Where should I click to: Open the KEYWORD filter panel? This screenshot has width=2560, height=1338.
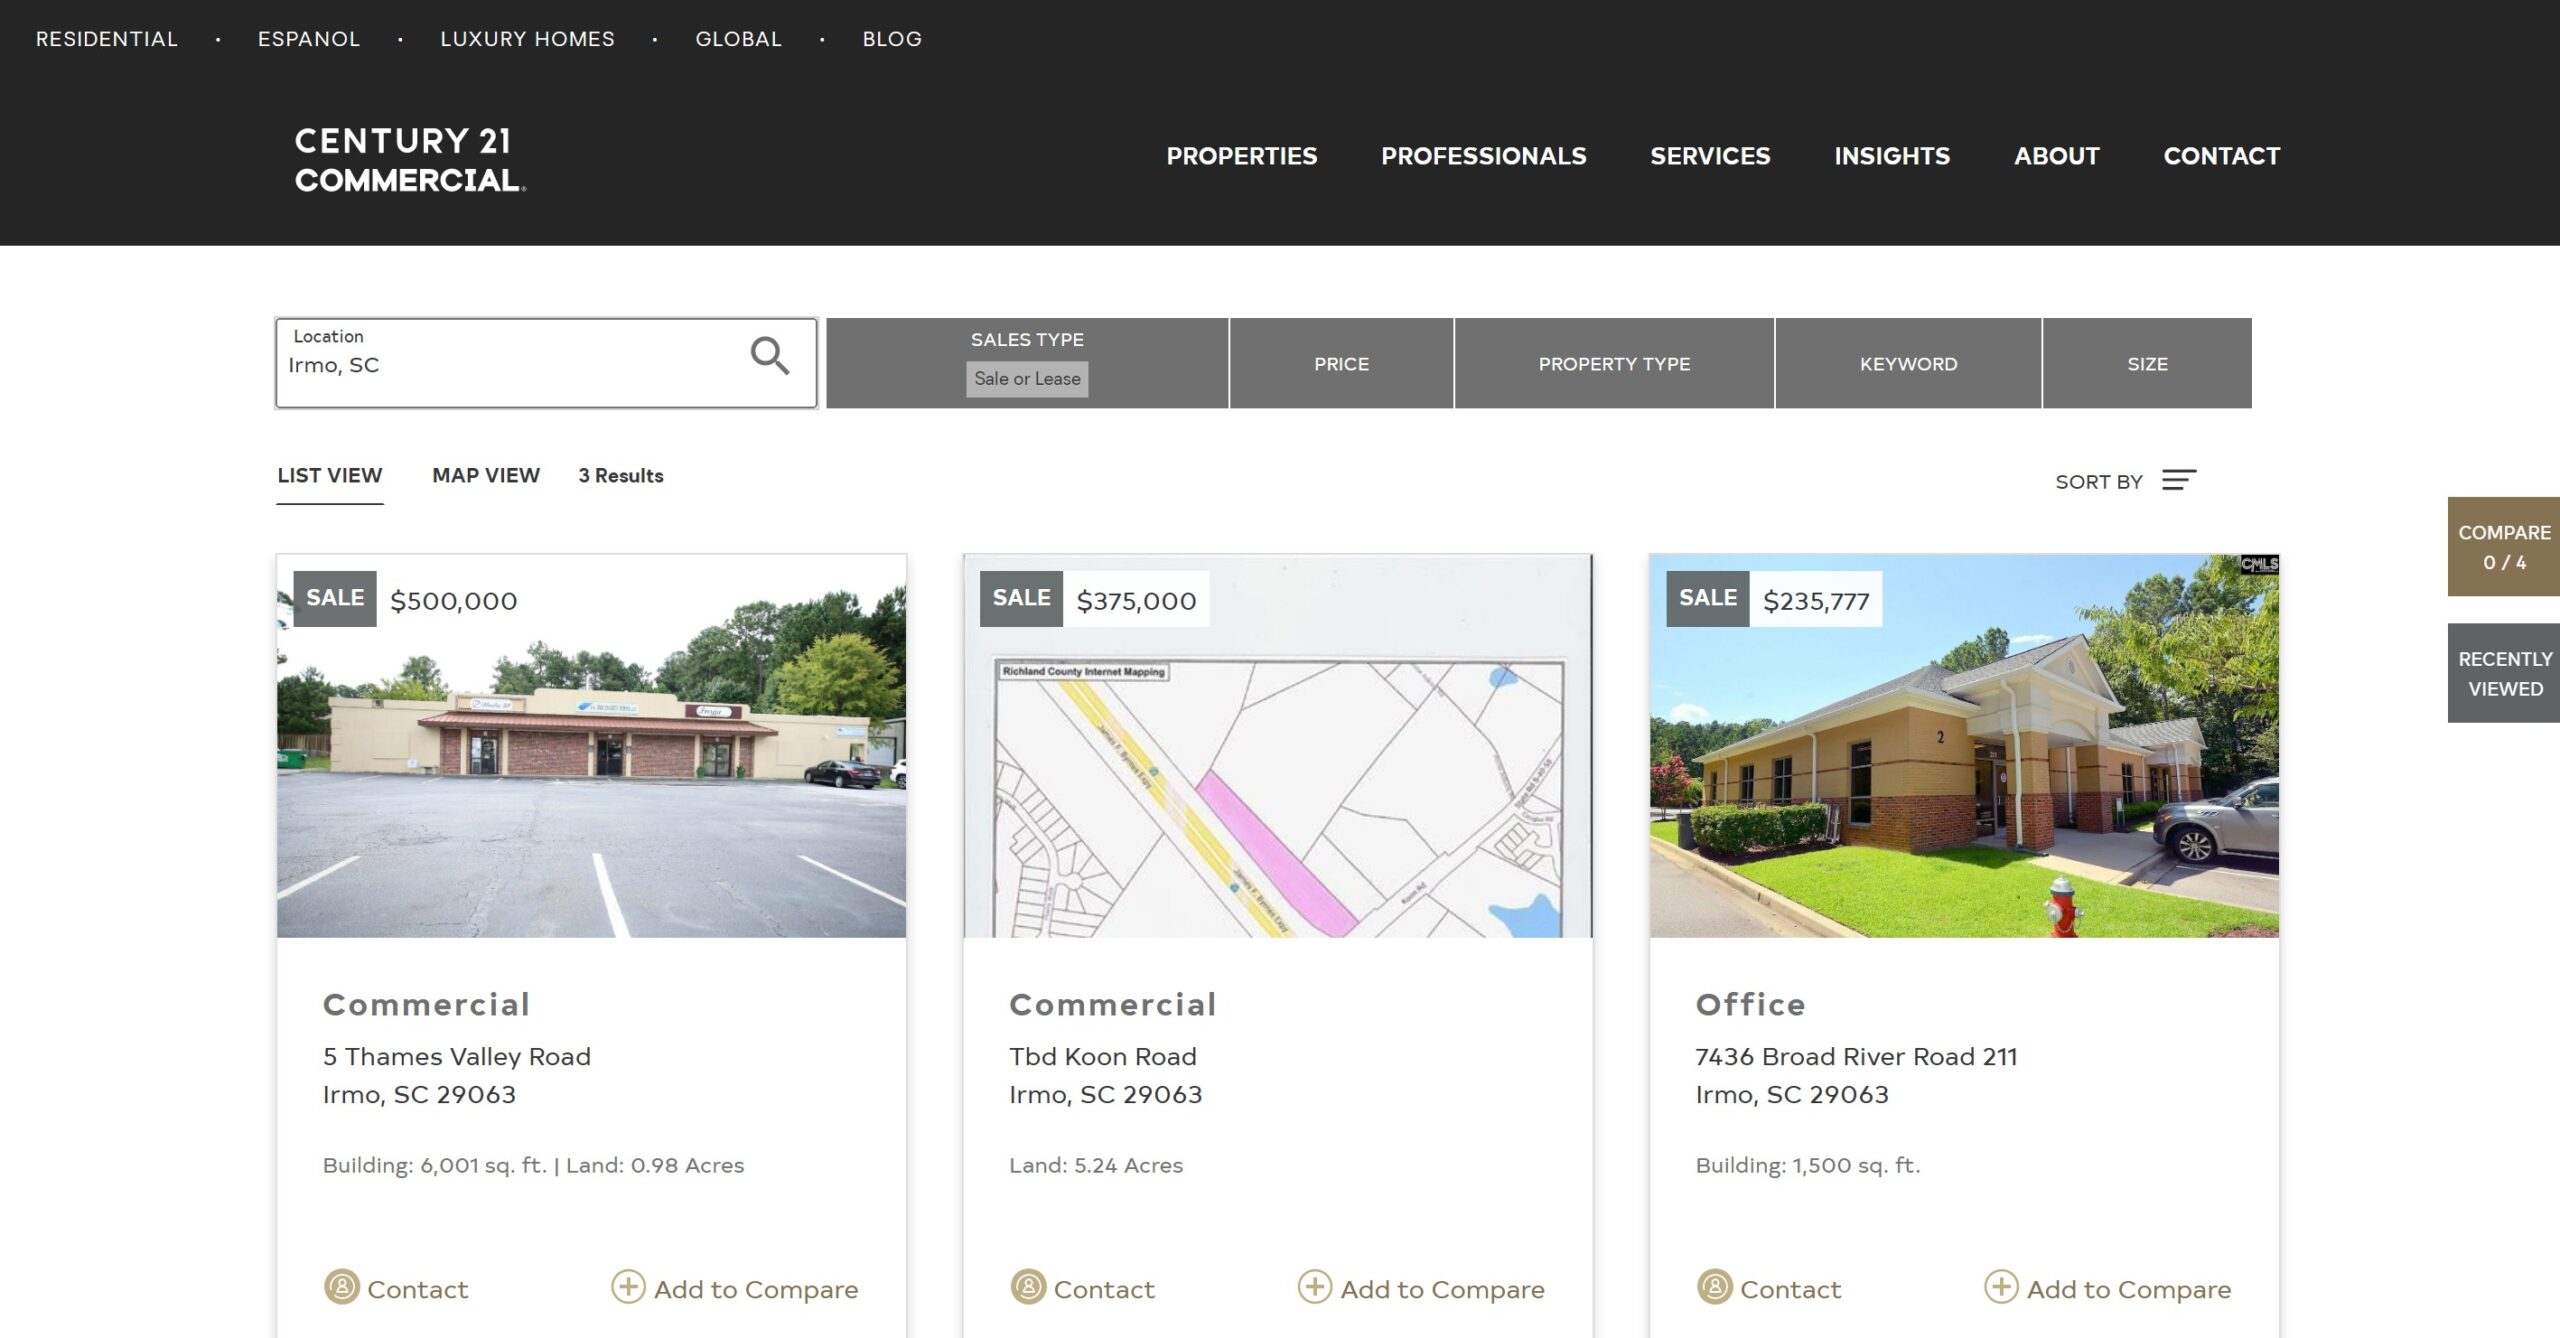(x=1908, y=363)
